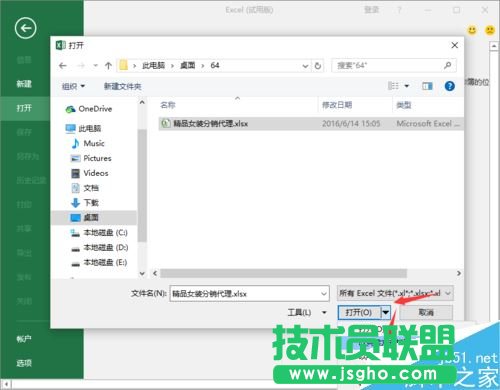Select OneDrive in navigation pane
The width and height of the screenshot is (500, 390).
pos(89,109)
